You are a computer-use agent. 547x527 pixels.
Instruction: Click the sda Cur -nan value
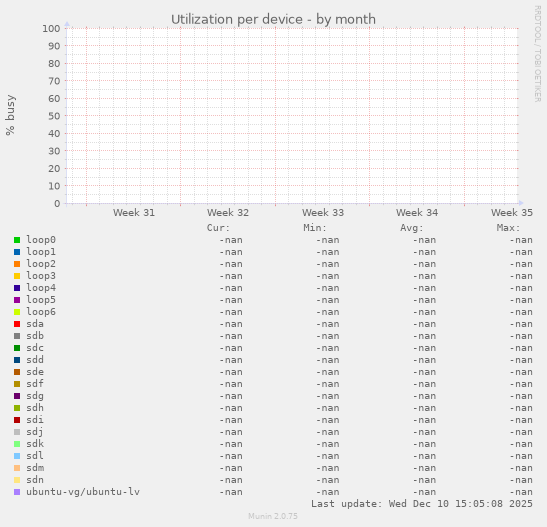click(x=231, y=324)
